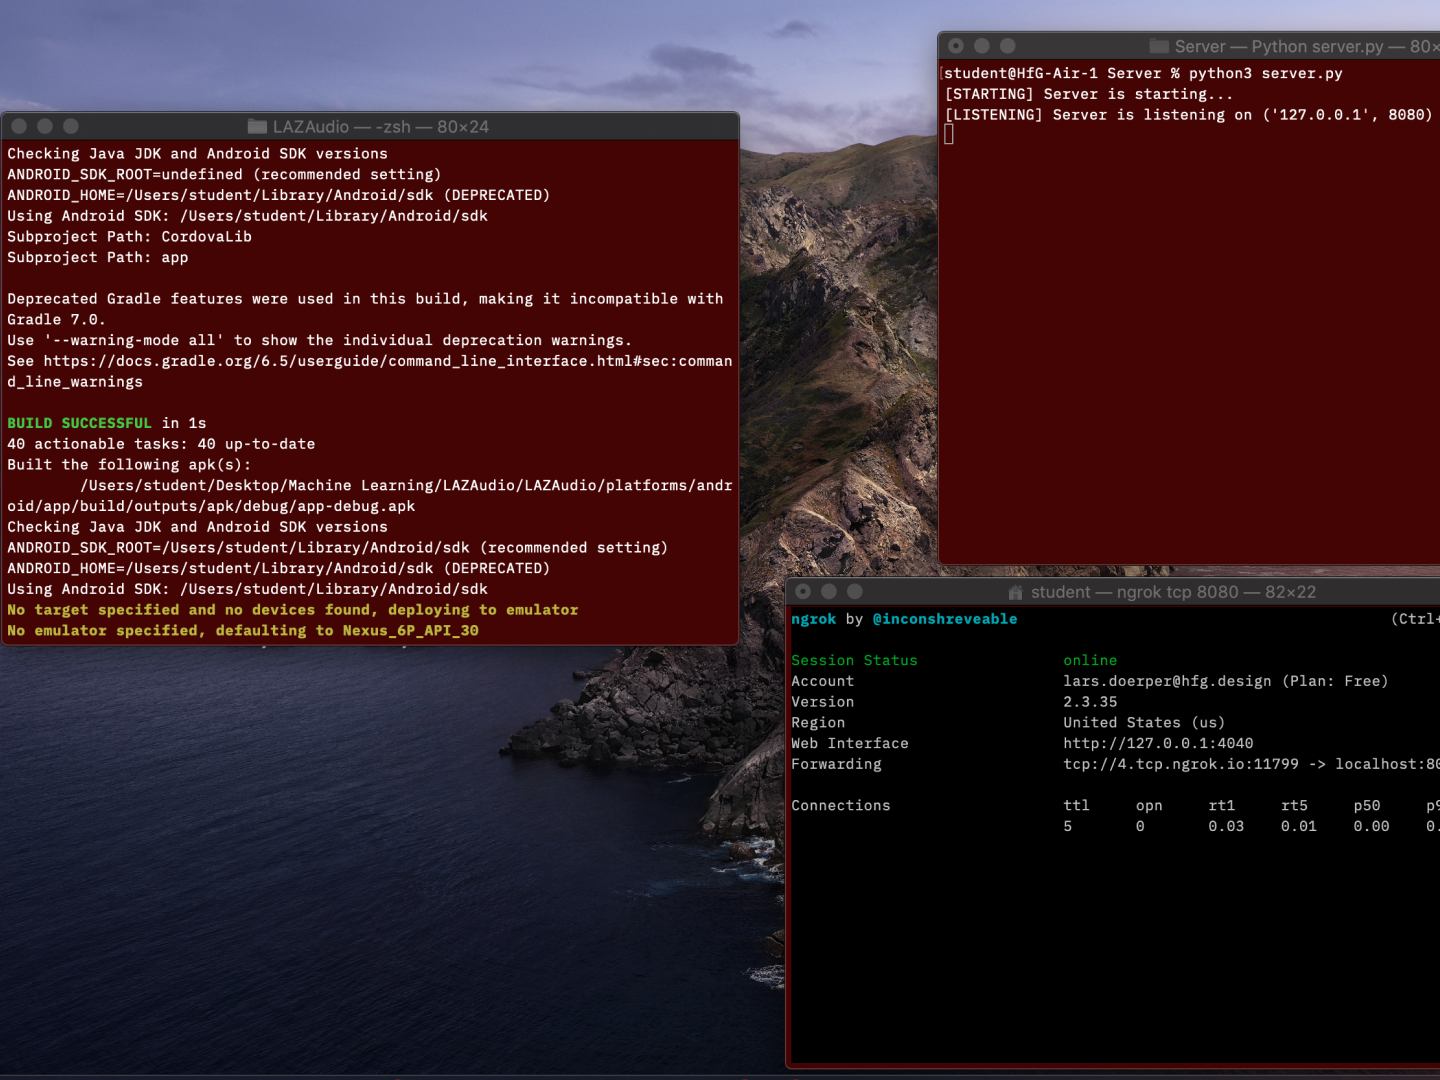
Task: Minimize the LAZAudio terminal window
Action: pyautogui.click(x=45, y=126)
